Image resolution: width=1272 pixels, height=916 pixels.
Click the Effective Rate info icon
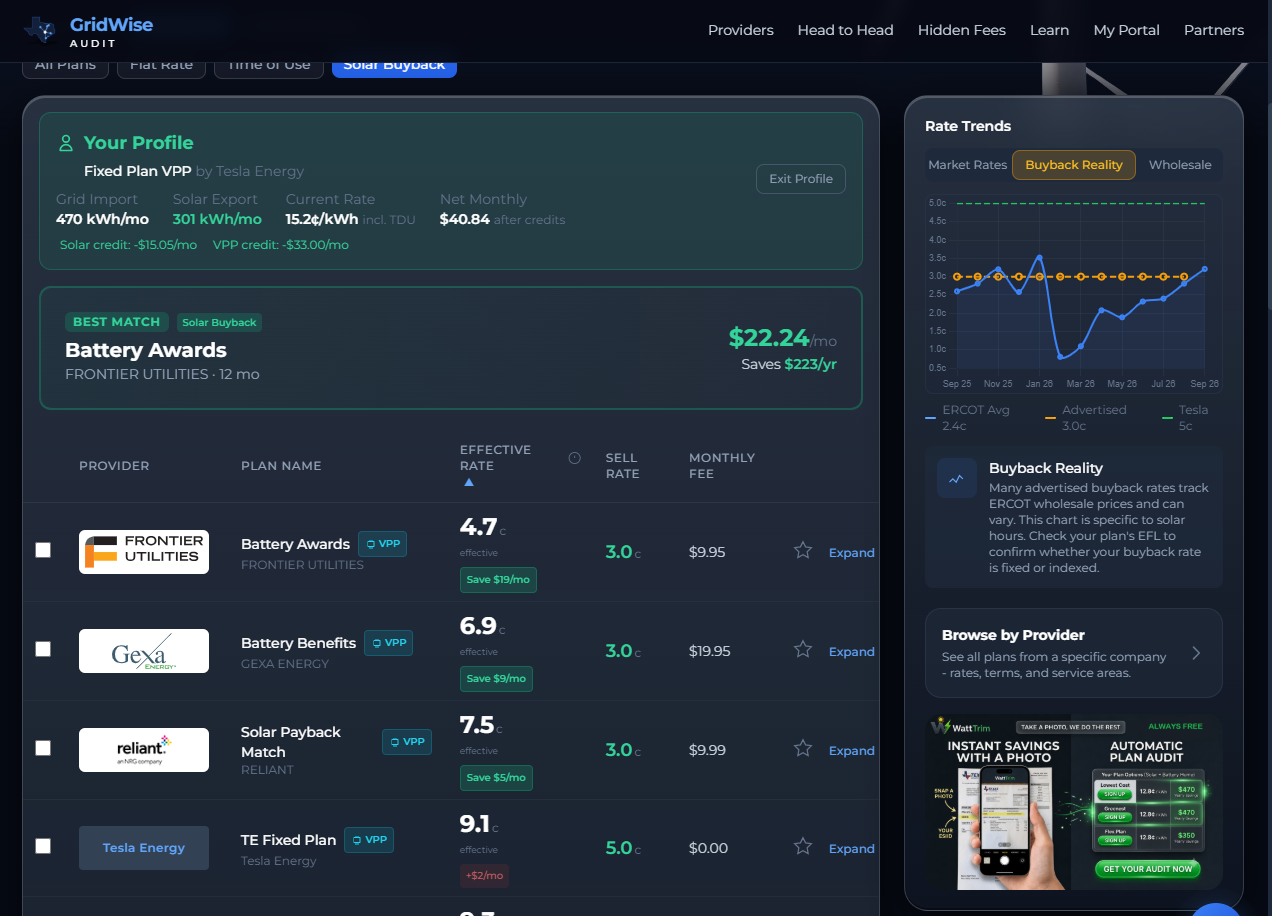pos(574,458)
